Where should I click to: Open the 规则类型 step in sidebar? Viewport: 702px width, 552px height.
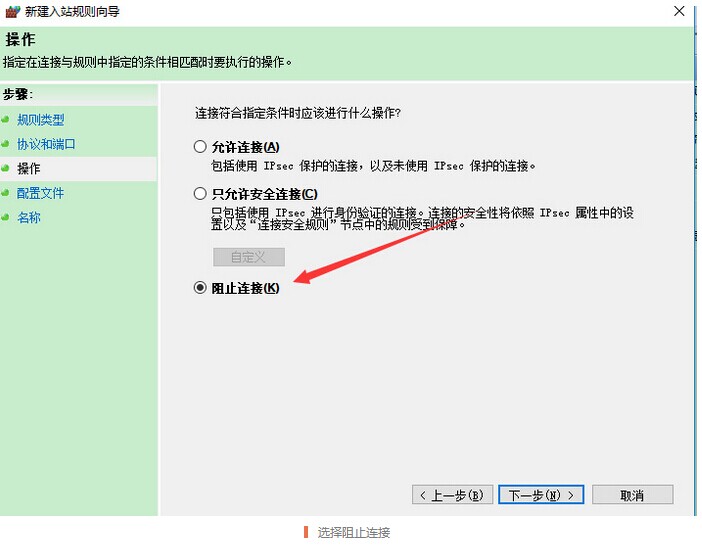pos(41,120)
